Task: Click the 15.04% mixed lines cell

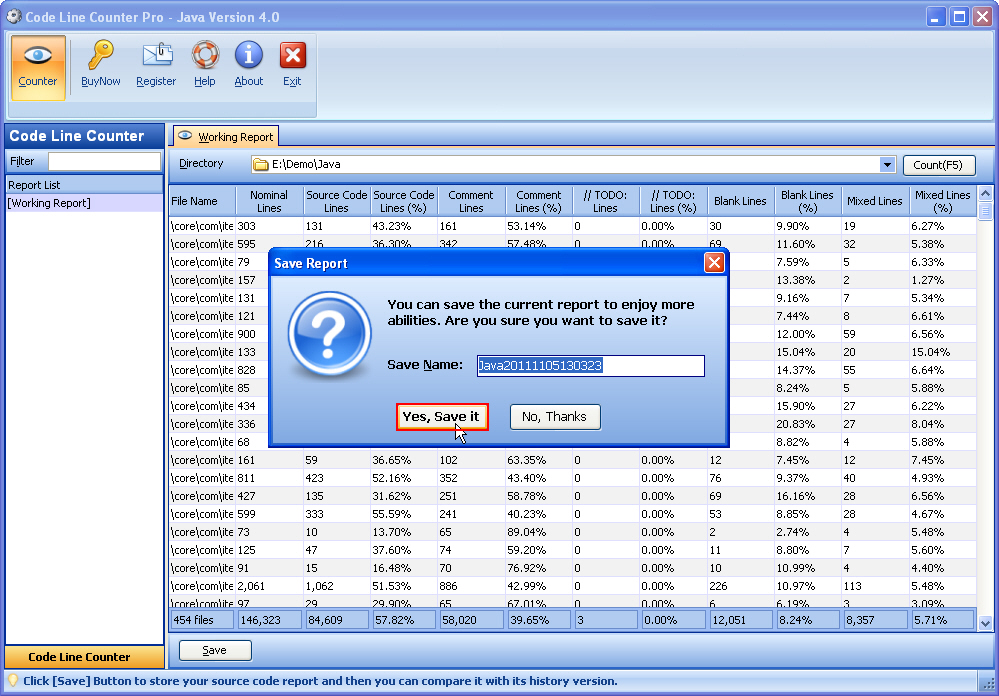Action: pos(942,352)
